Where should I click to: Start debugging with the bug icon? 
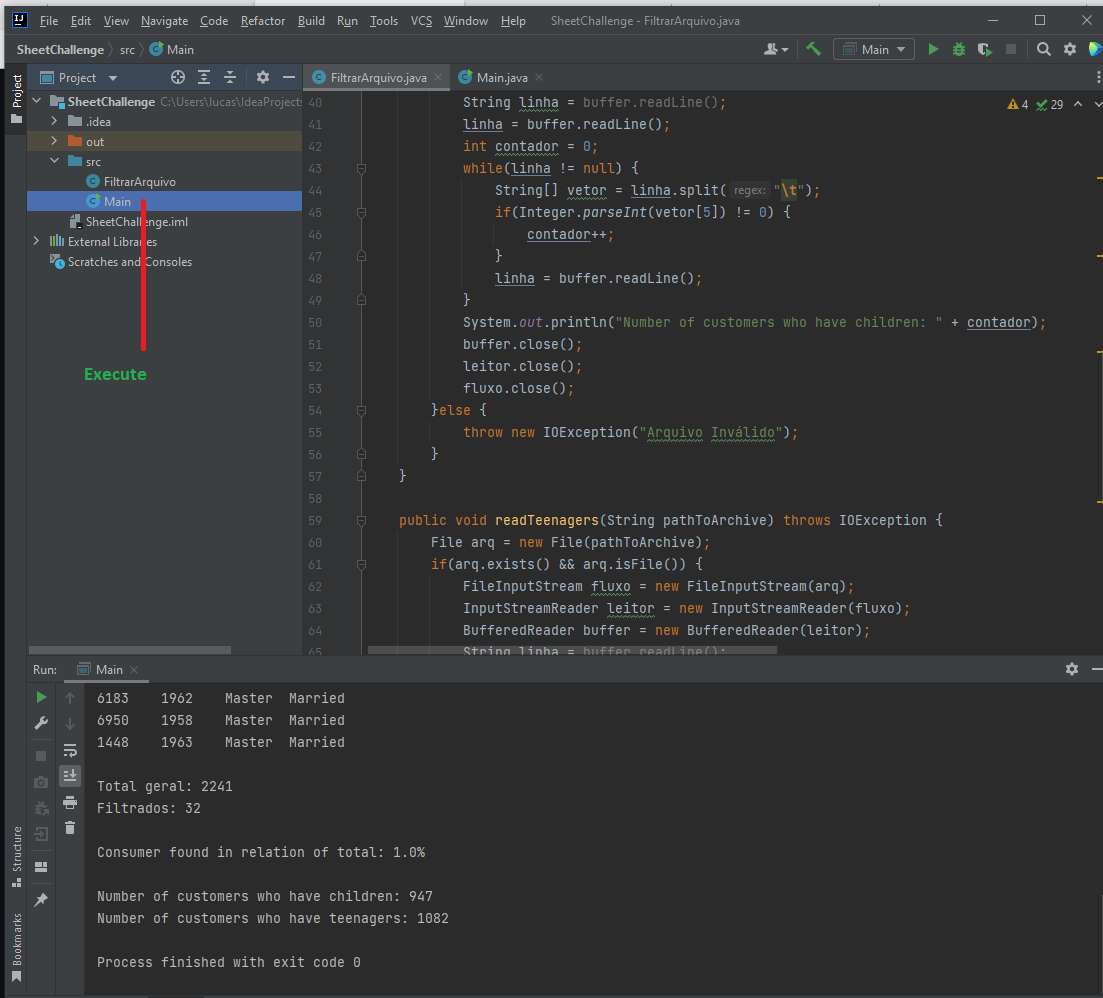coord(958,49)
